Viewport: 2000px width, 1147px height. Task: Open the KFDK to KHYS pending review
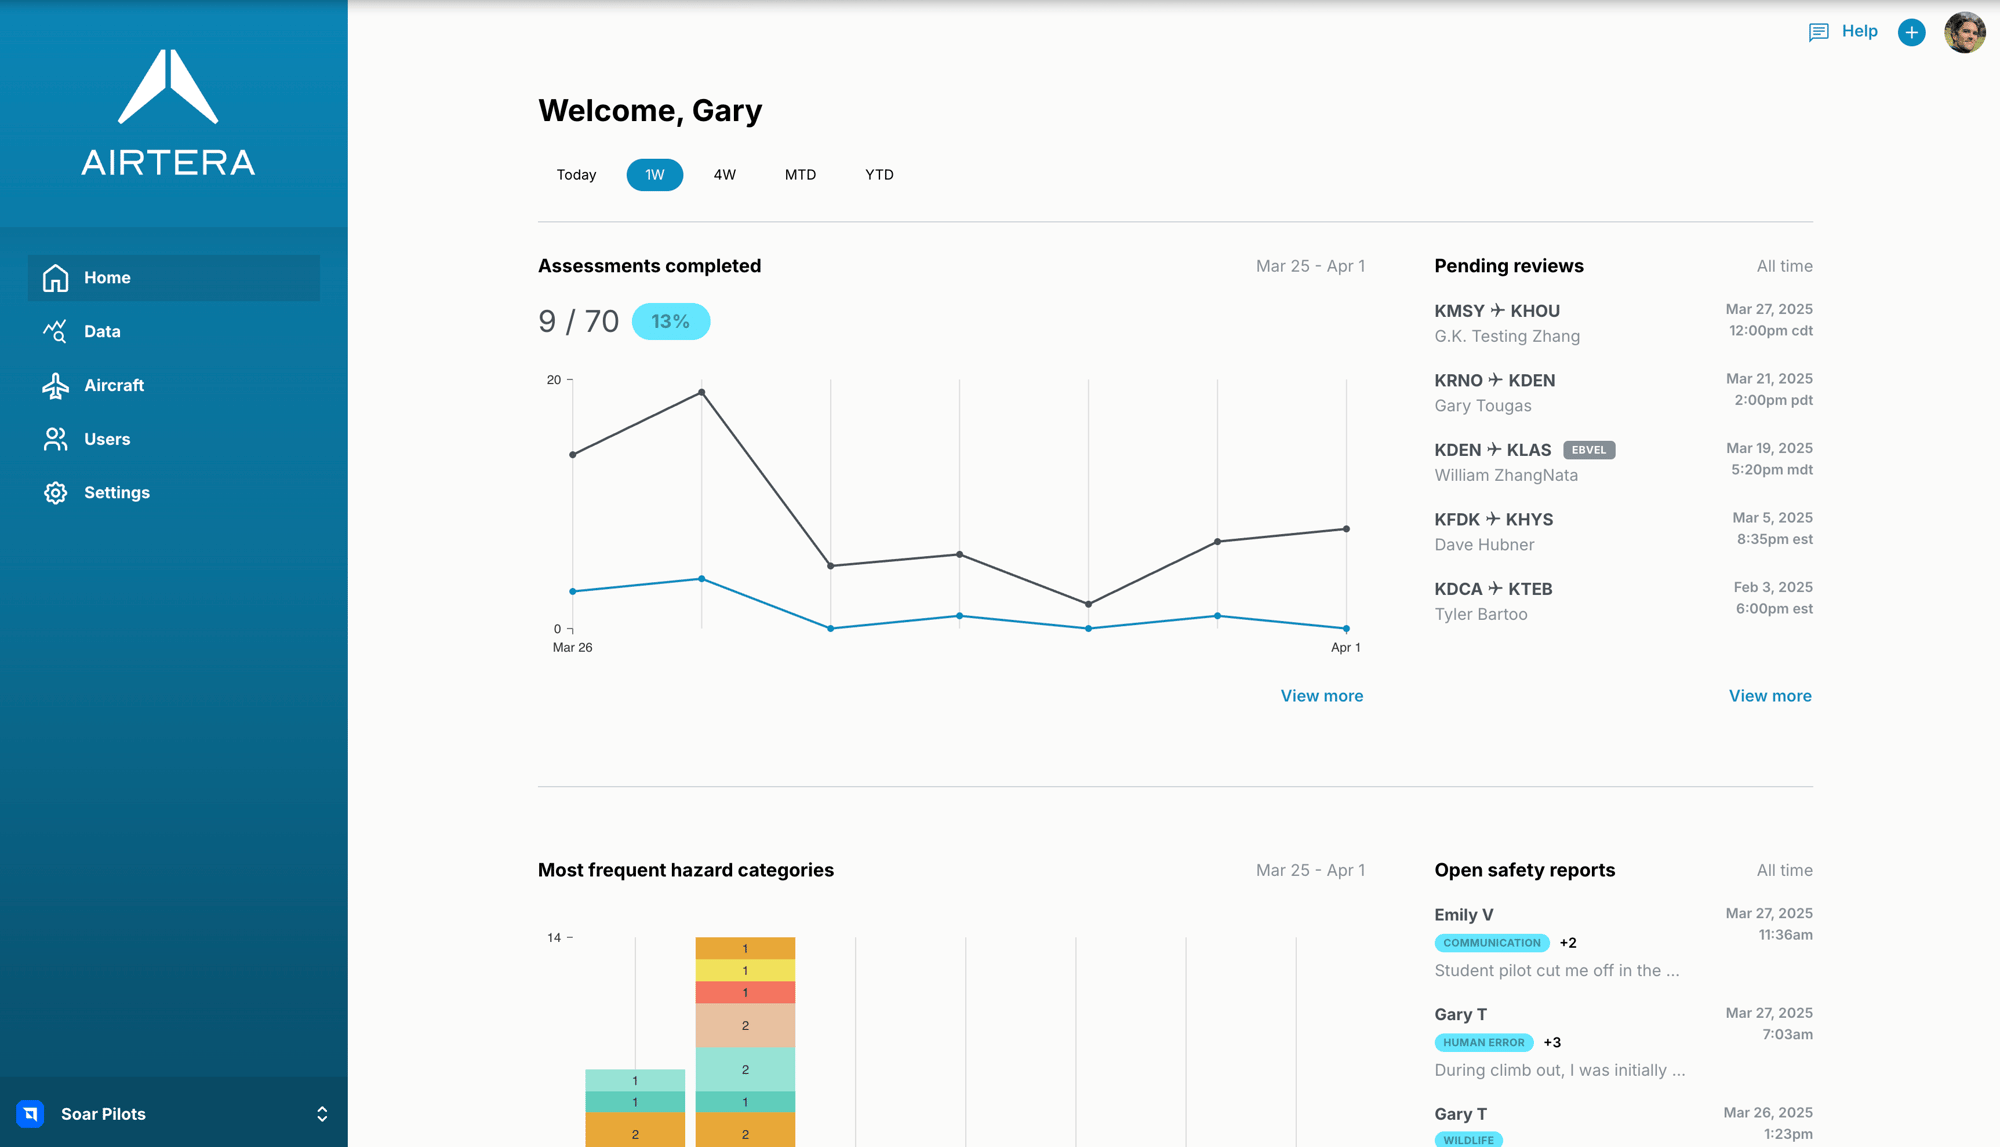[x=1623, y=531]
